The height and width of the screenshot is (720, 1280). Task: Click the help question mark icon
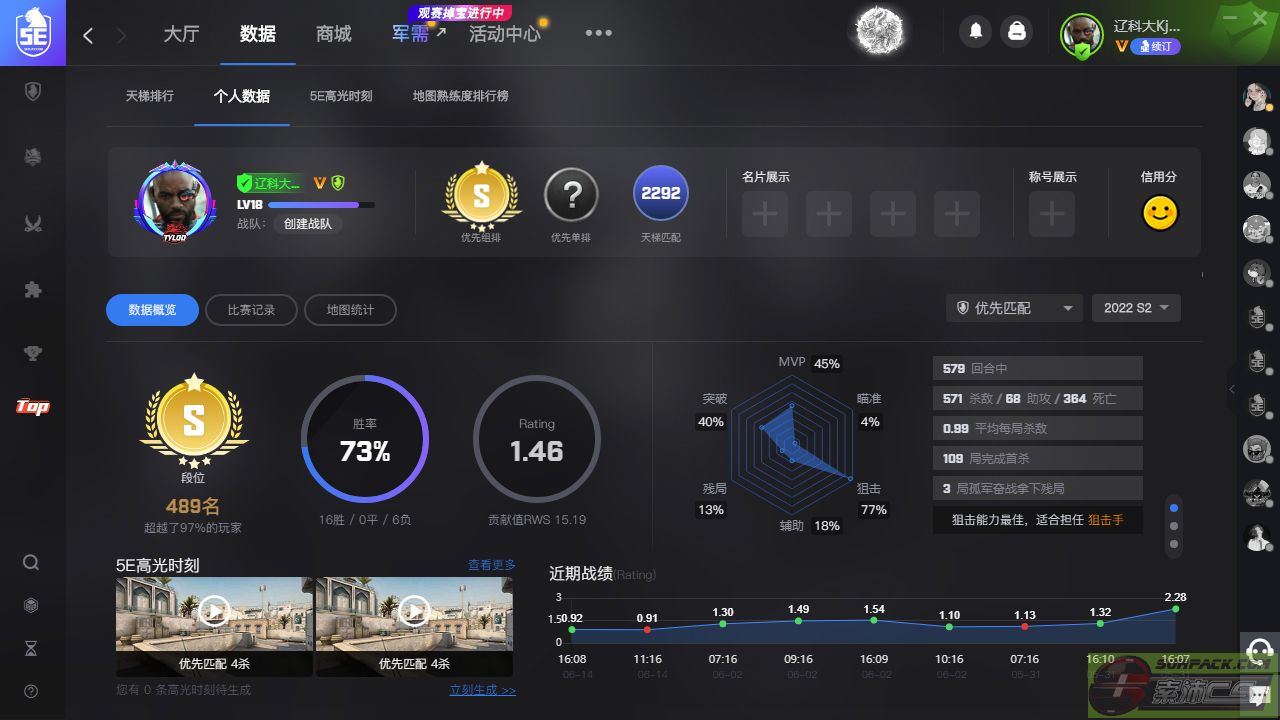(31, 691)
